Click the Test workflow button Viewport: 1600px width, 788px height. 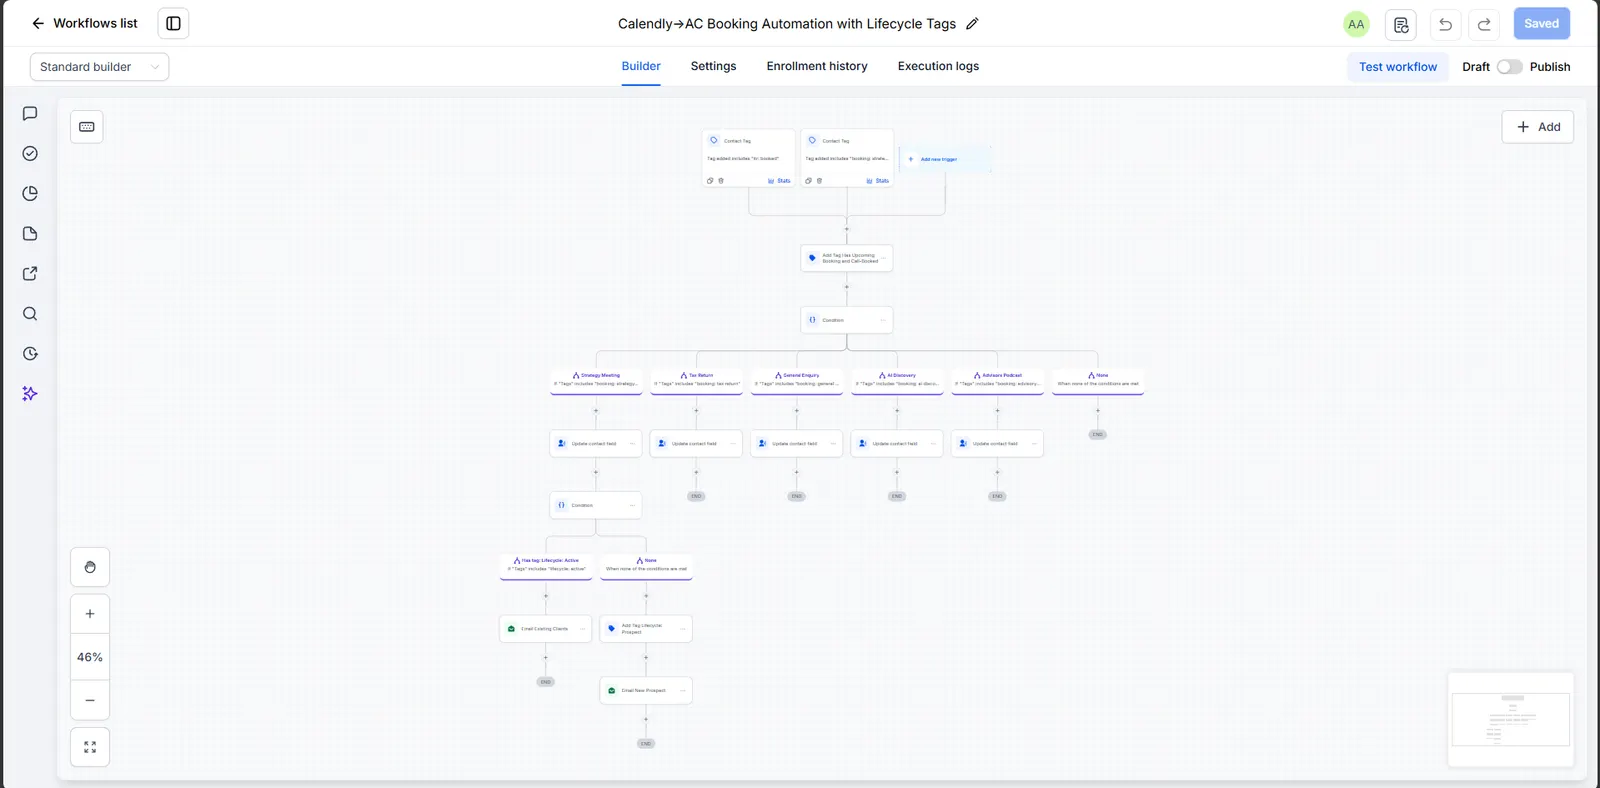coord(1398,67)
